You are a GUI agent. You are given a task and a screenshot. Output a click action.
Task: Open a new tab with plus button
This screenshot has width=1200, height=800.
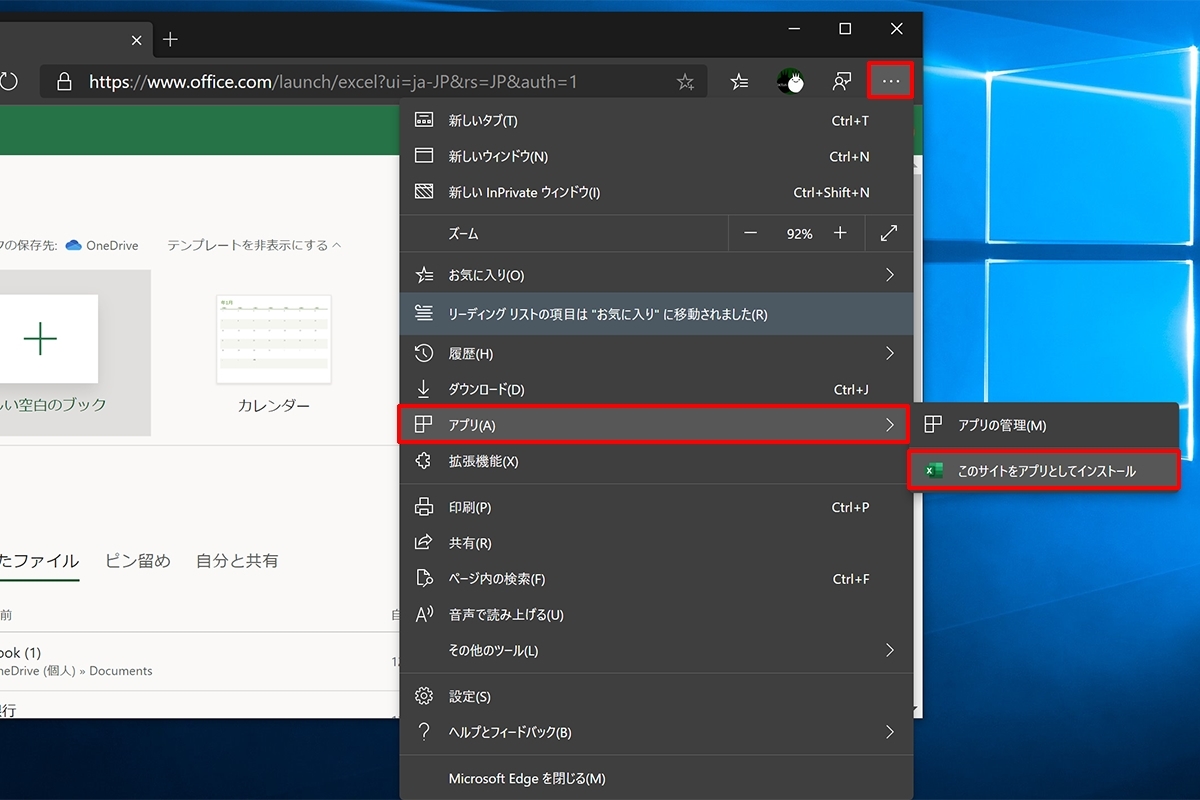pos(170,40)
